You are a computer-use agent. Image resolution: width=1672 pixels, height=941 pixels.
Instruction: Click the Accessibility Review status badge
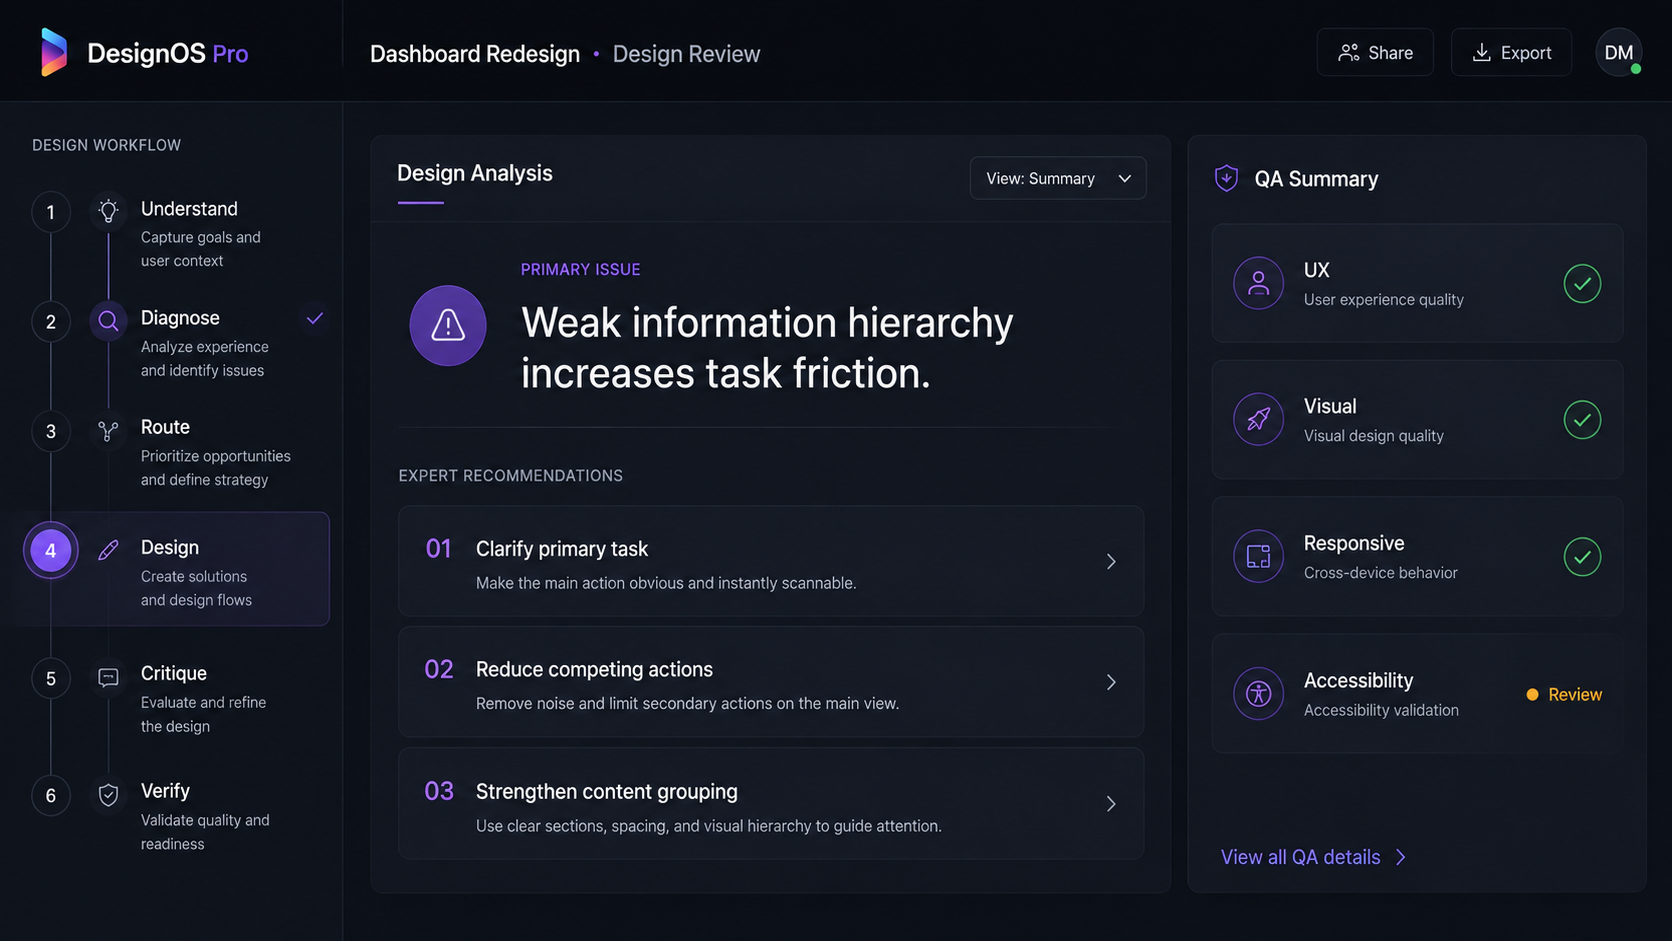pos(1564,694)
